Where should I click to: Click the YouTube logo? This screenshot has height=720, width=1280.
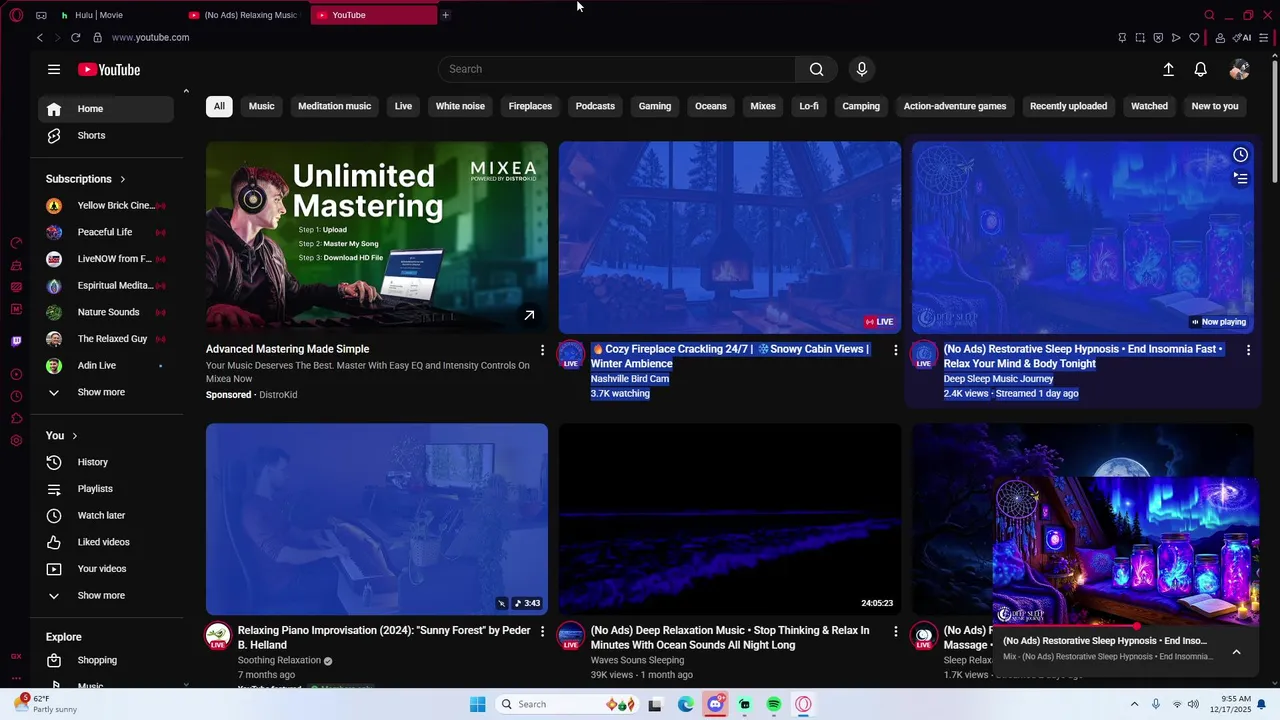point(109,70)
